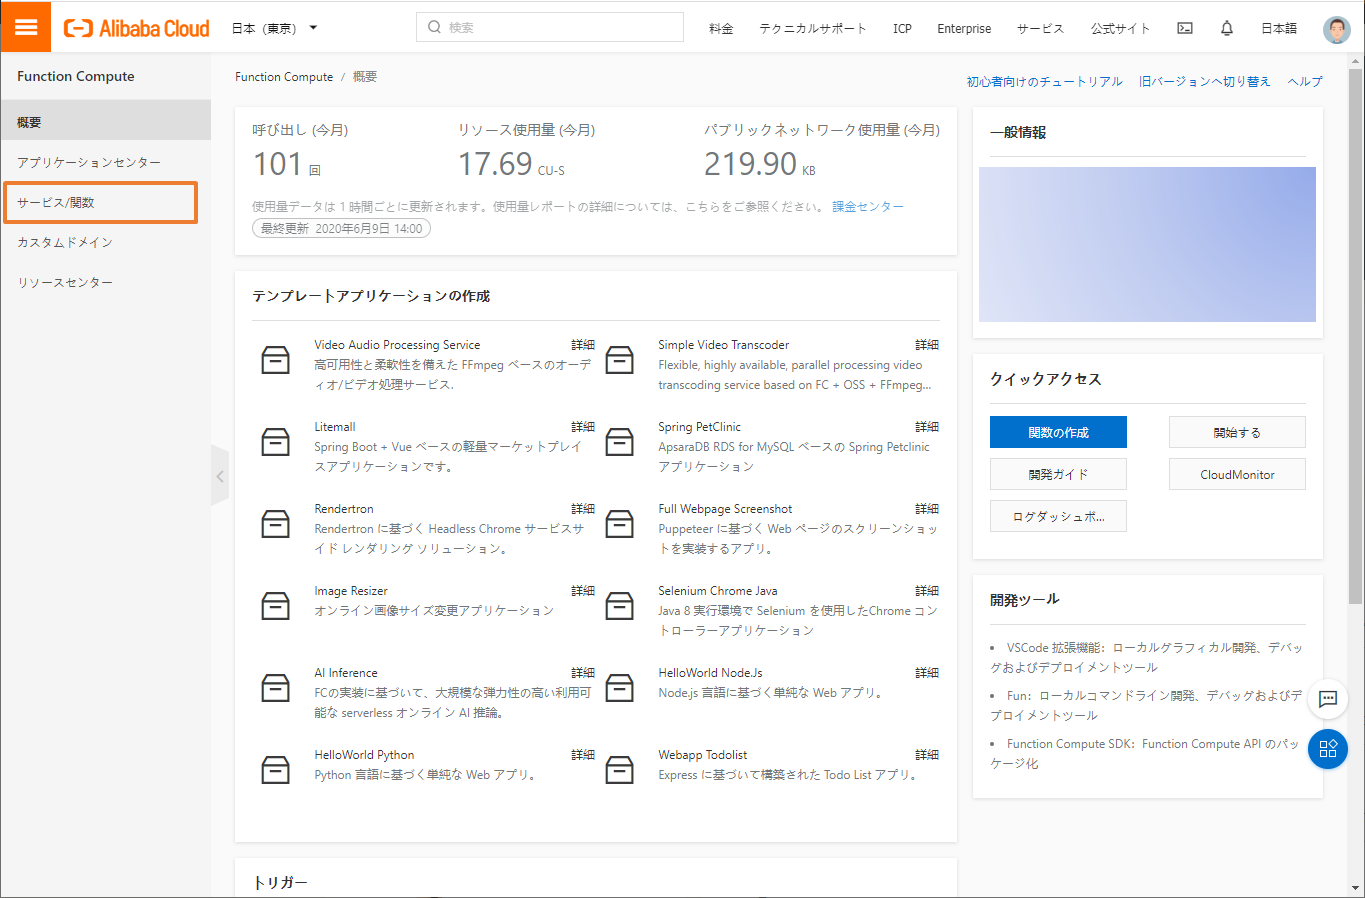This screenshot has height=898, width=1365.
Task: Open 詳細 for Rendertron
Action: (x=583, y=508)
